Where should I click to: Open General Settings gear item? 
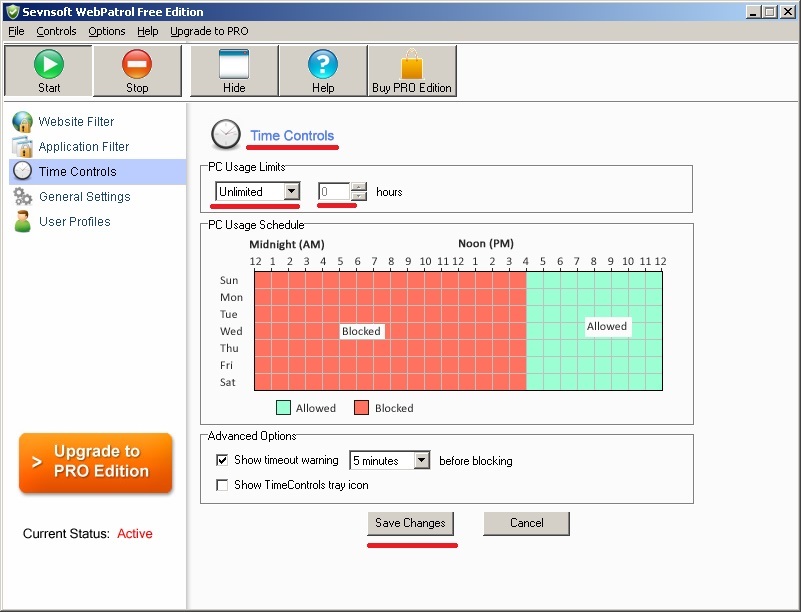click(x=84, y=197)
